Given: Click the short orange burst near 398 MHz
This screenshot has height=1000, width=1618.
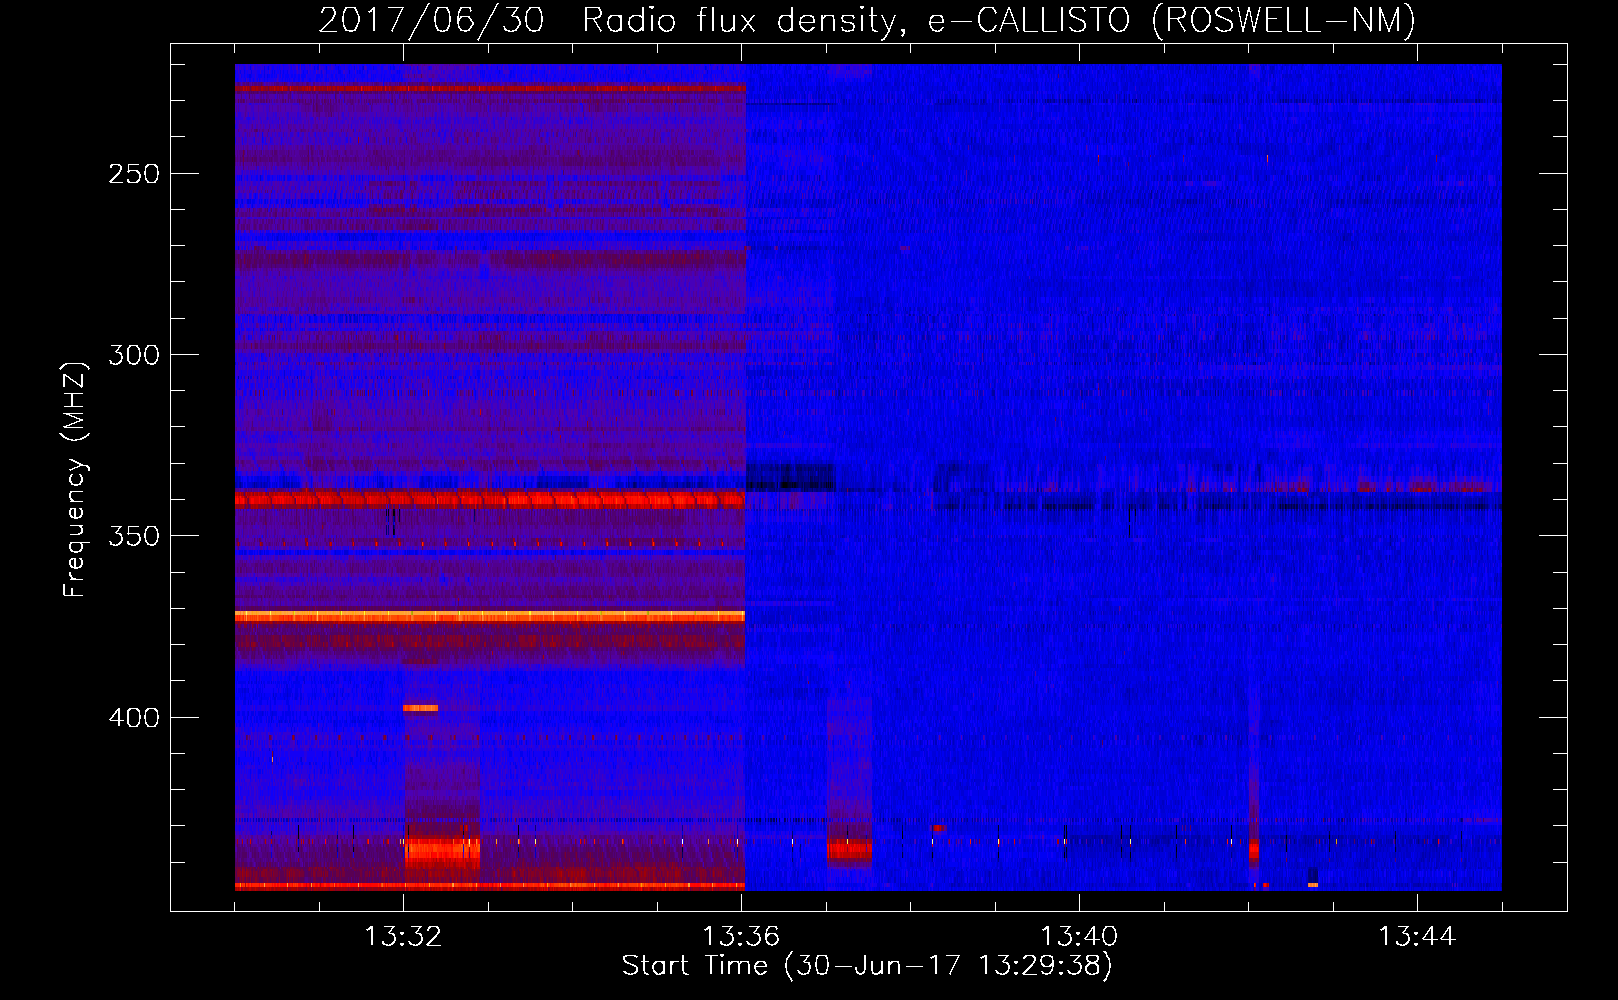Looking at the screenshot, I should pos(421,708).
